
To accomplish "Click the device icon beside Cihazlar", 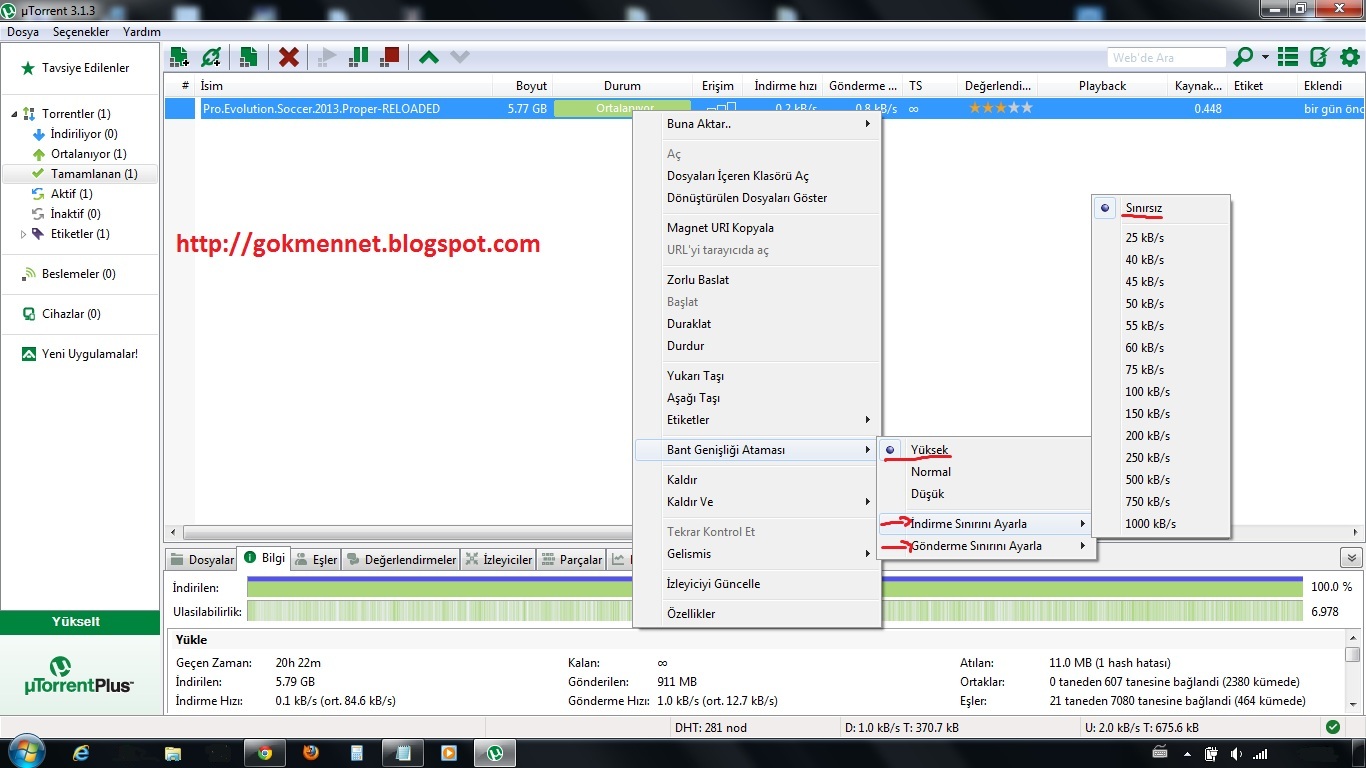I will pos(28,314).
